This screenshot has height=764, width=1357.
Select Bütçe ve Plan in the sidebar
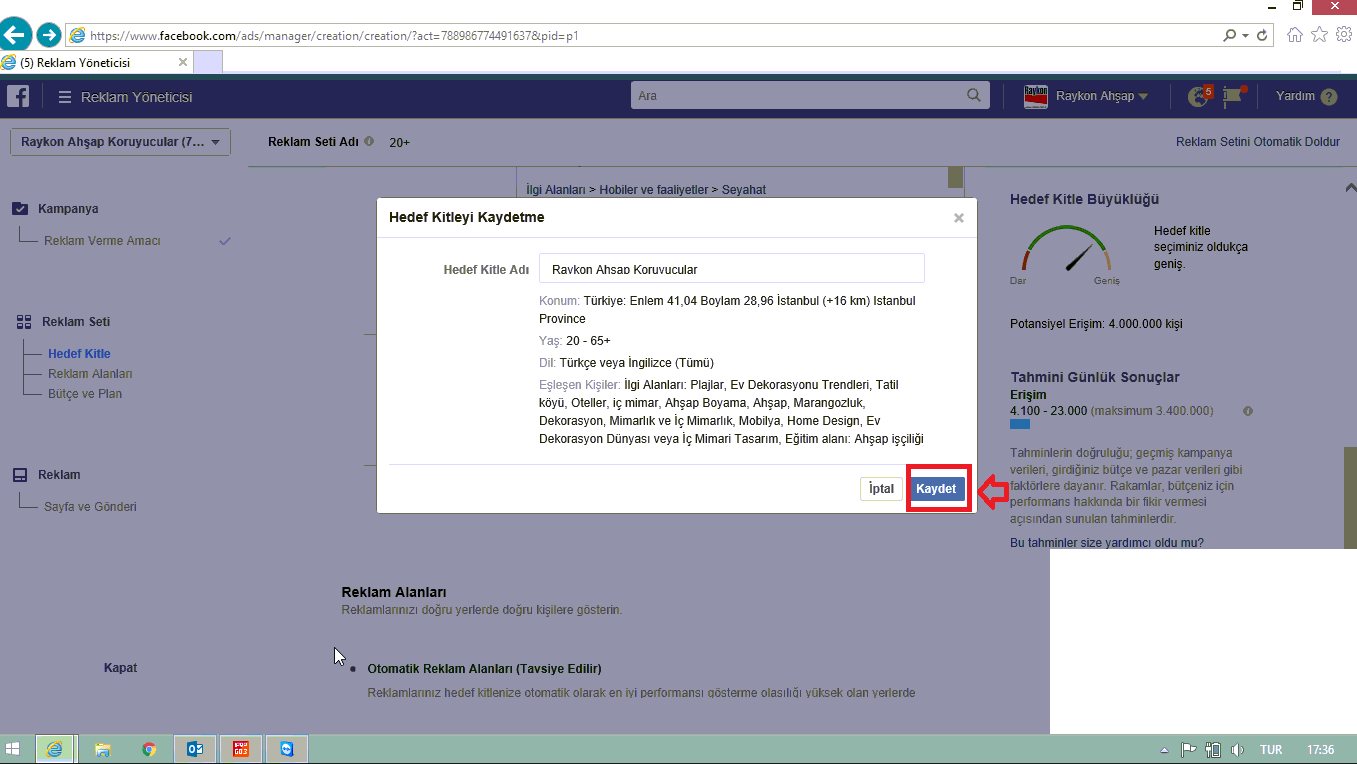click(85, 394)
